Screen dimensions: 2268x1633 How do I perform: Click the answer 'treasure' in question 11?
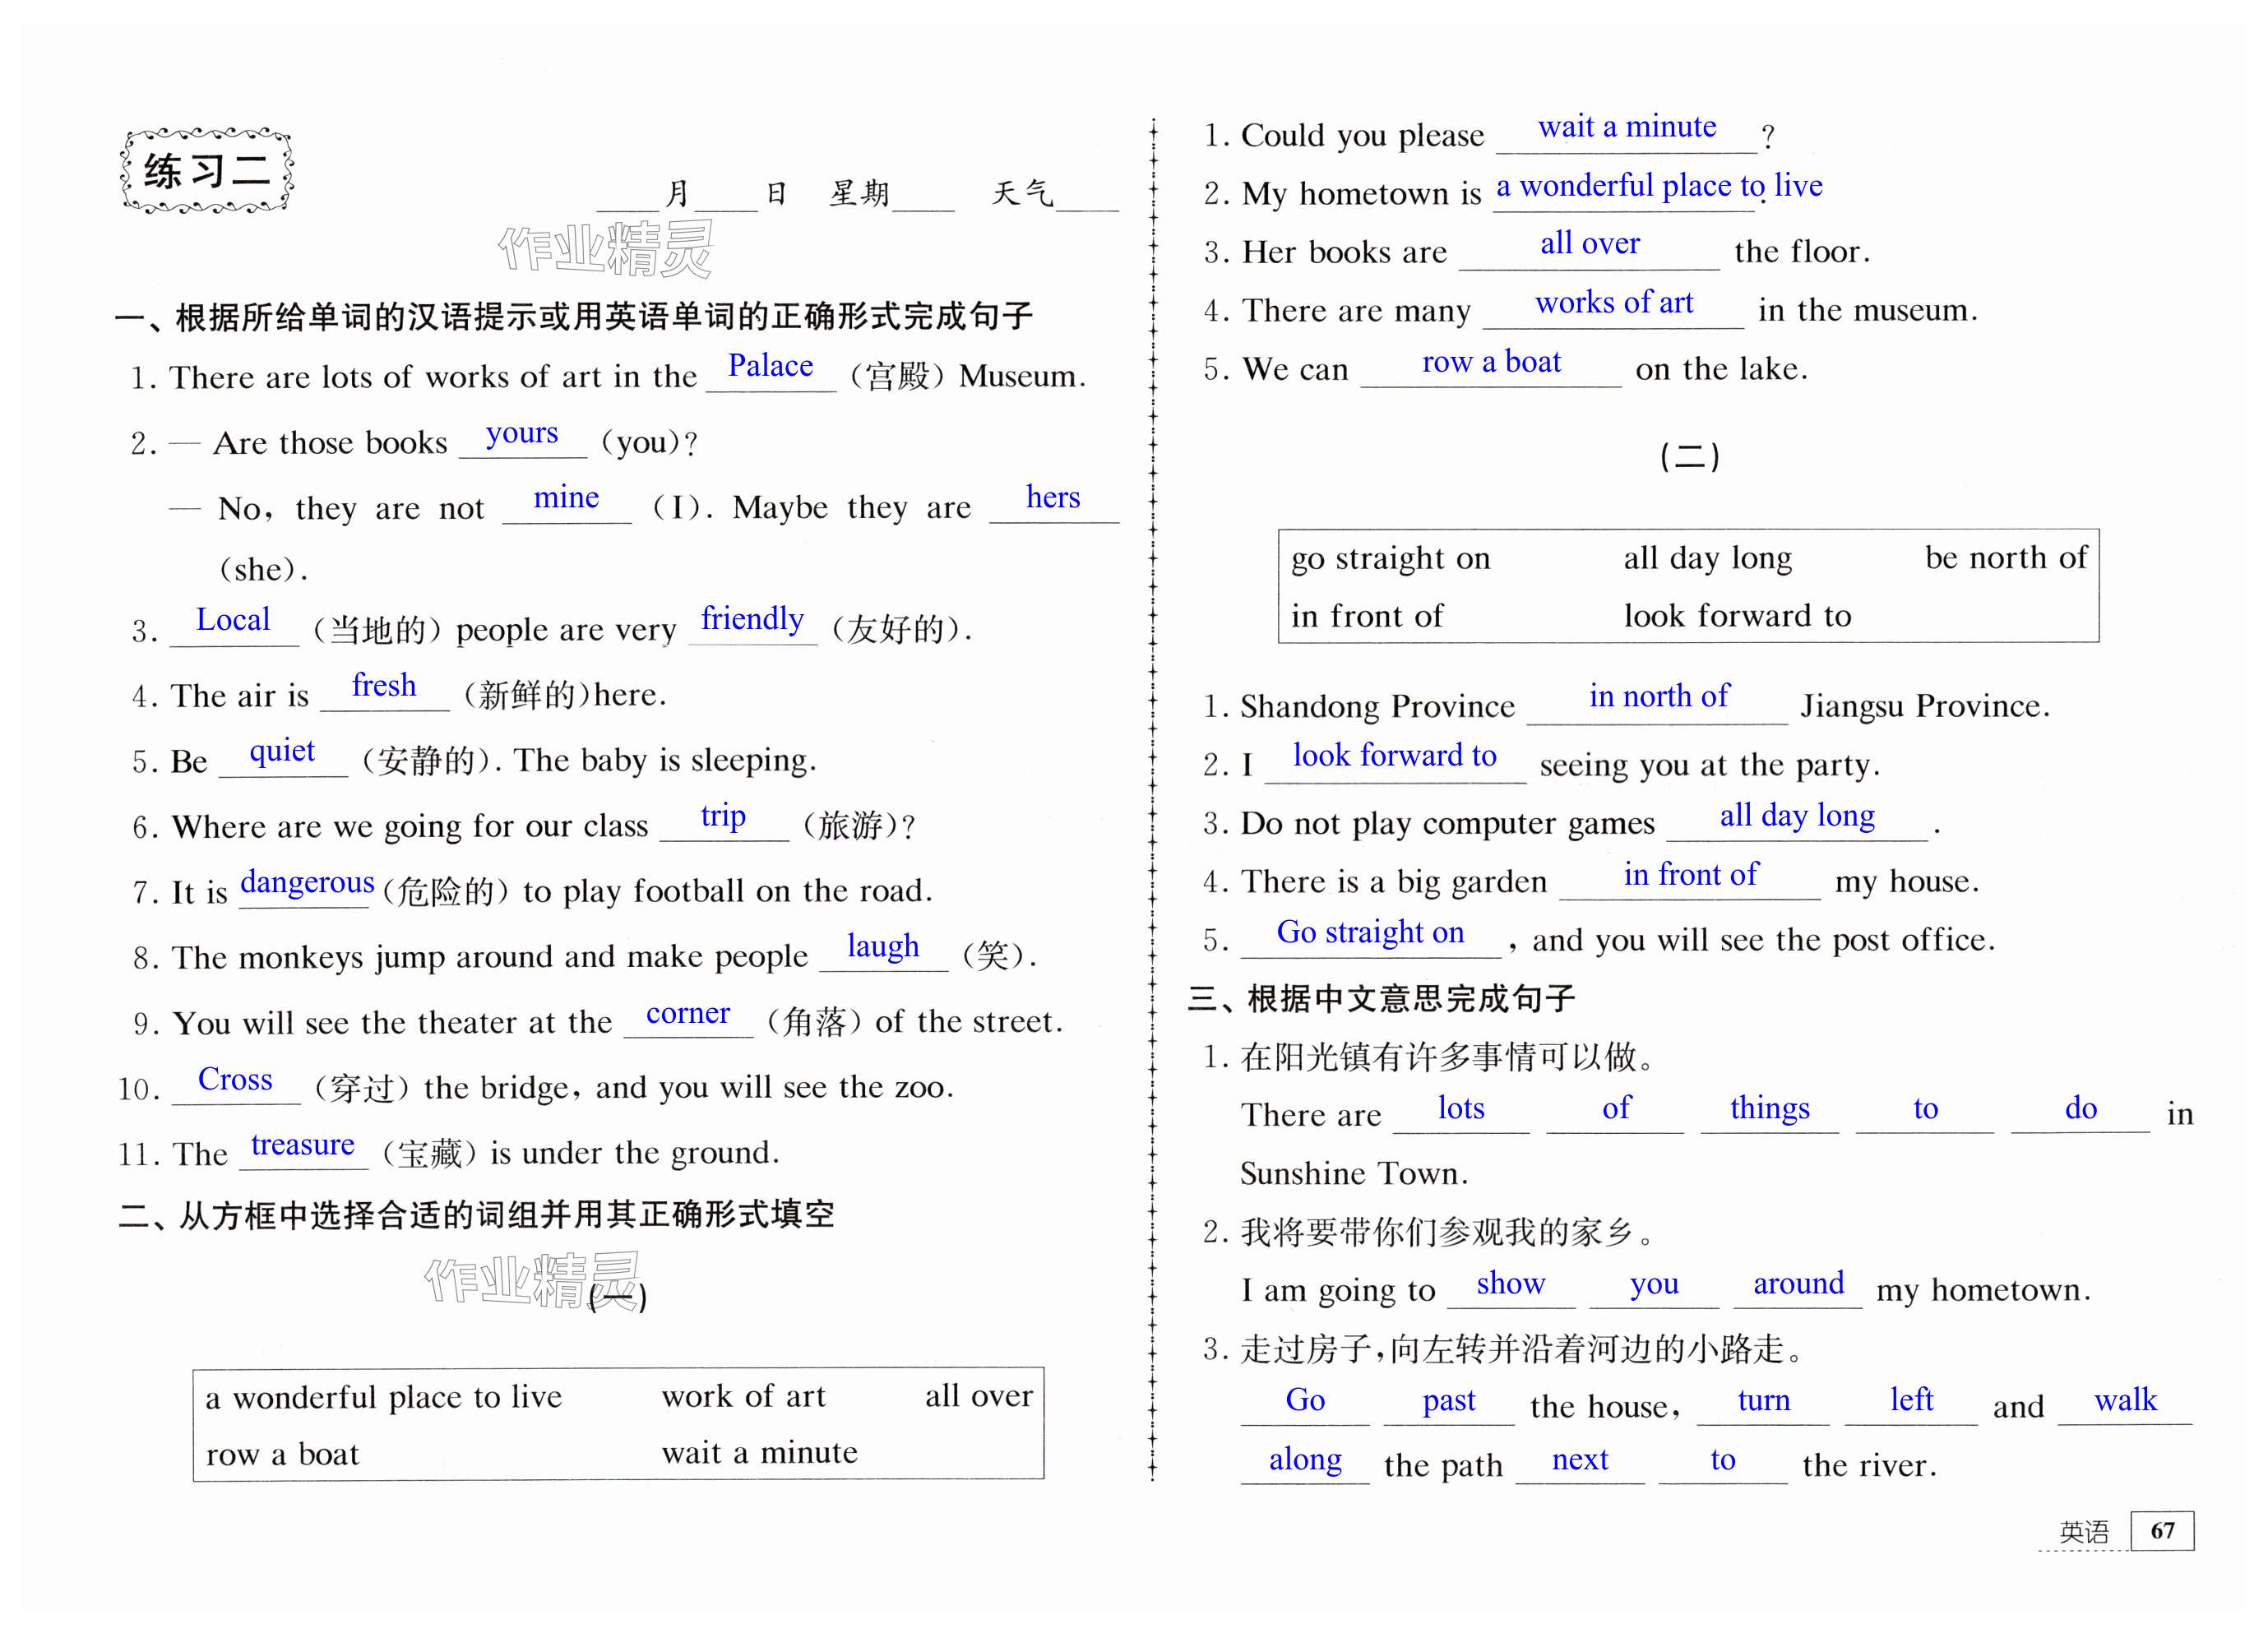tap(302, 1145)
